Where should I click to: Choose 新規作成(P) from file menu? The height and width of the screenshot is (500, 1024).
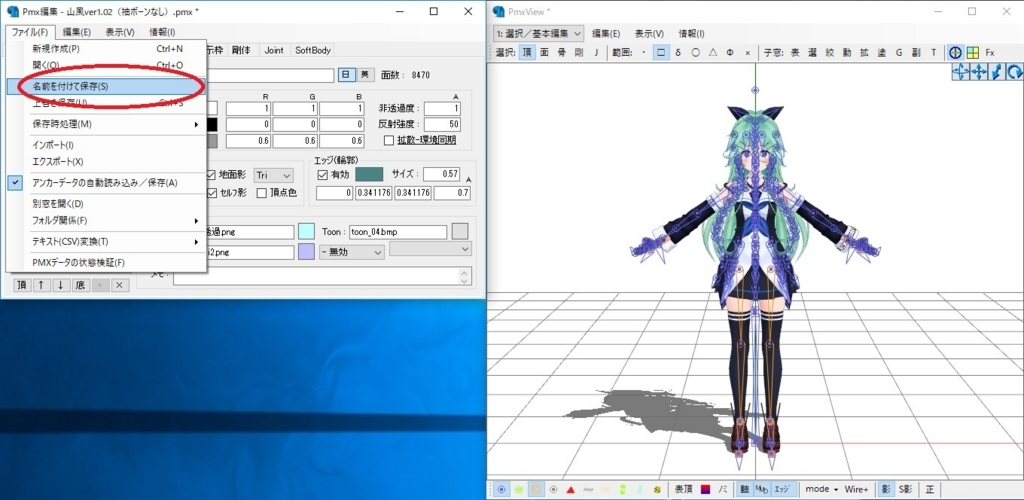(x=104, y=48)
